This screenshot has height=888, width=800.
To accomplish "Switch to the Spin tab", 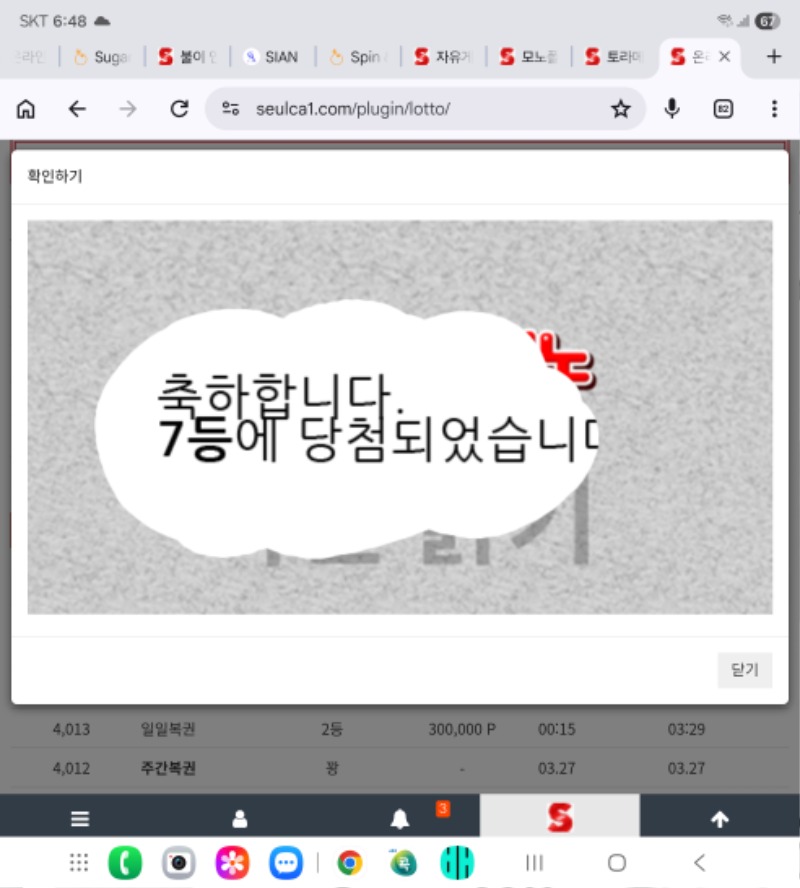I will [356, 57].
